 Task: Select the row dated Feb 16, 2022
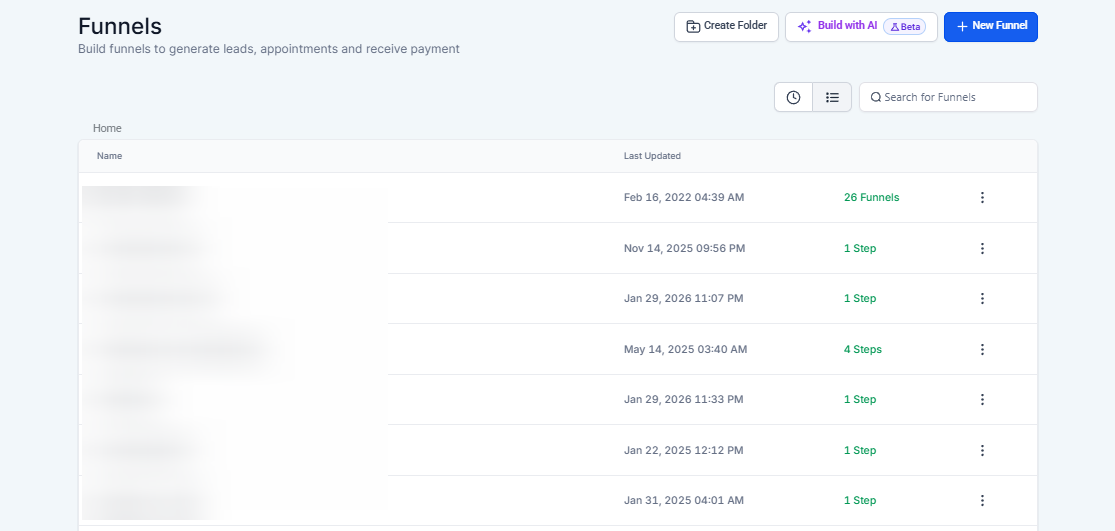[x=683, y=198]
